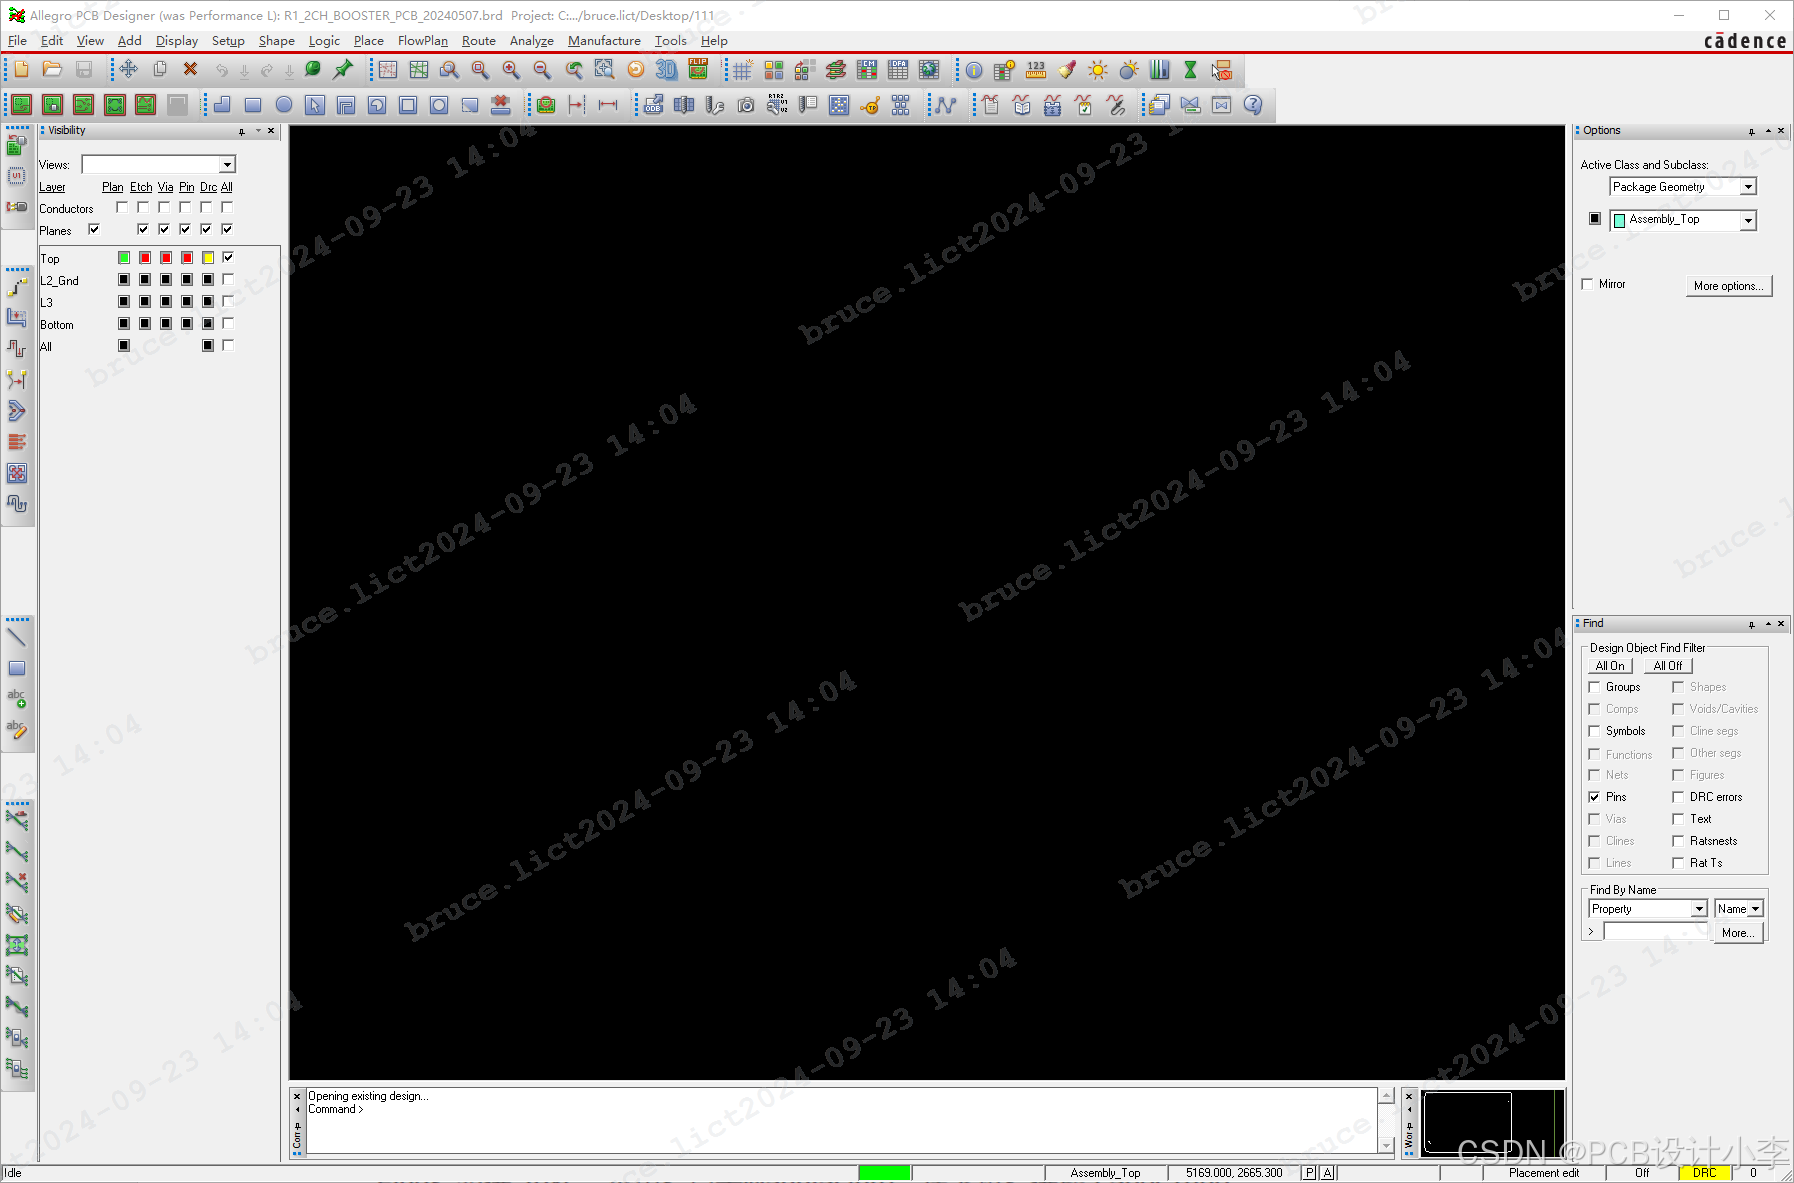
Task: Click the Zoom Out magnifier icon
Action: pos(542,69)
